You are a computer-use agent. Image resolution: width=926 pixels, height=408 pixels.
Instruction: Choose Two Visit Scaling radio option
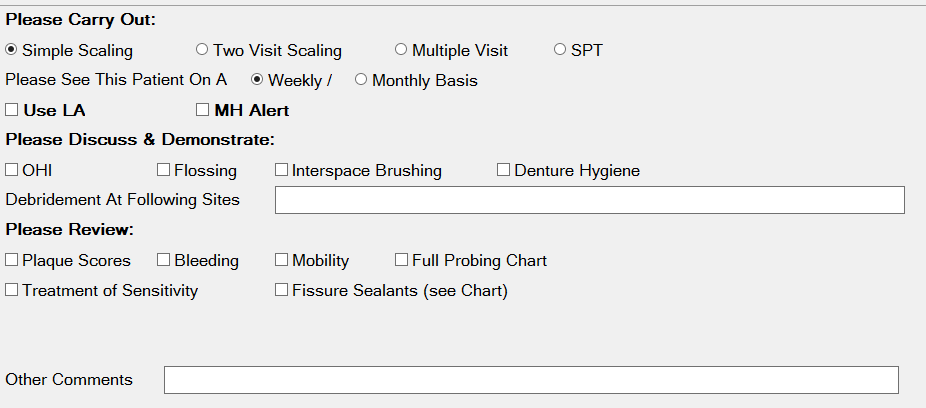coord(202,50)
